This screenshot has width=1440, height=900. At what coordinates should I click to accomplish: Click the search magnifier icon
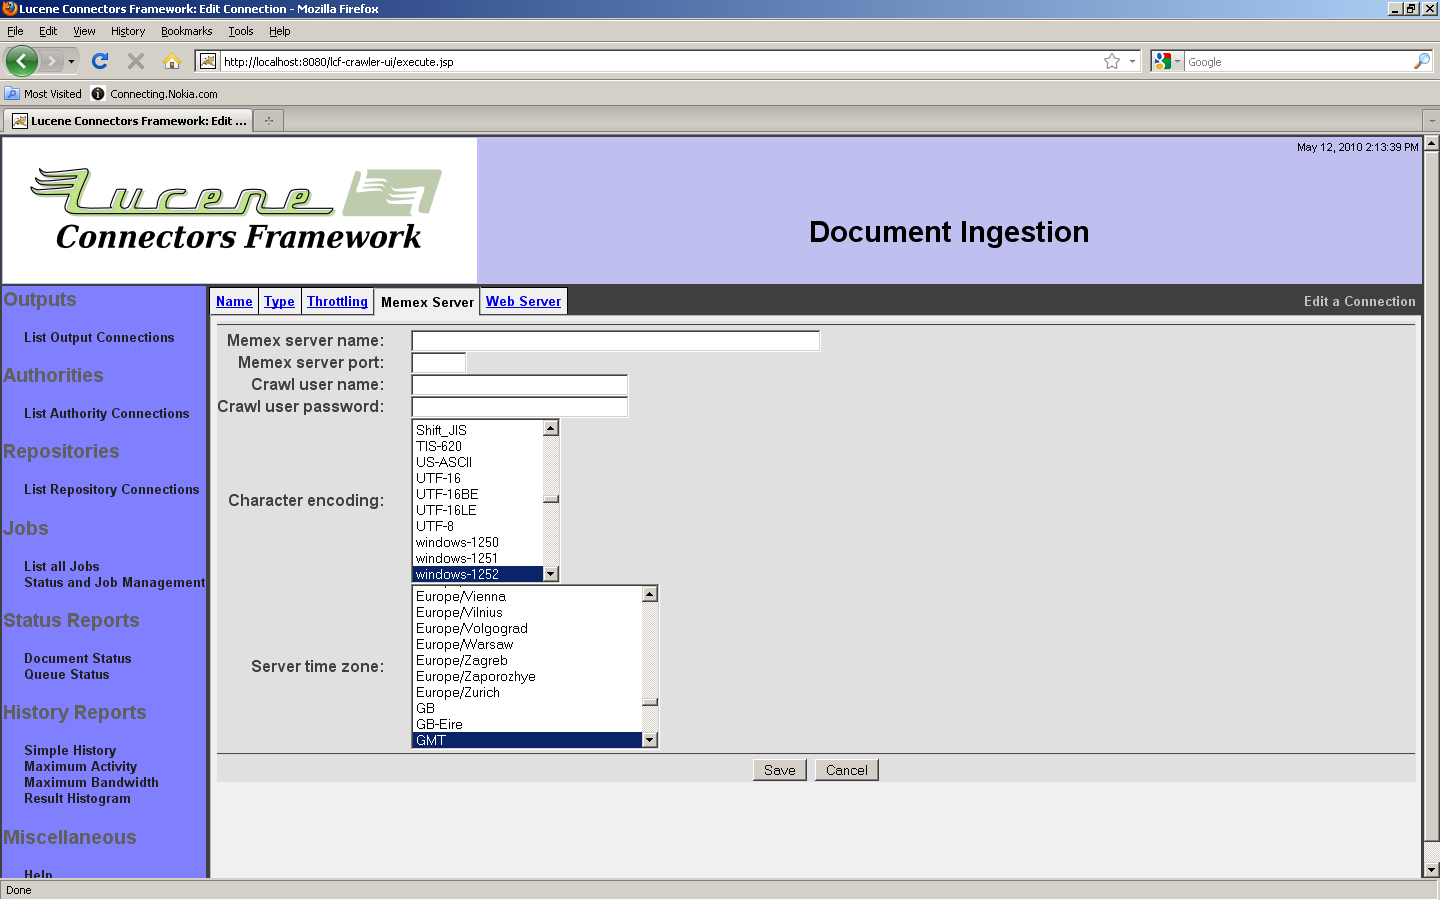tap(1421, 61)
